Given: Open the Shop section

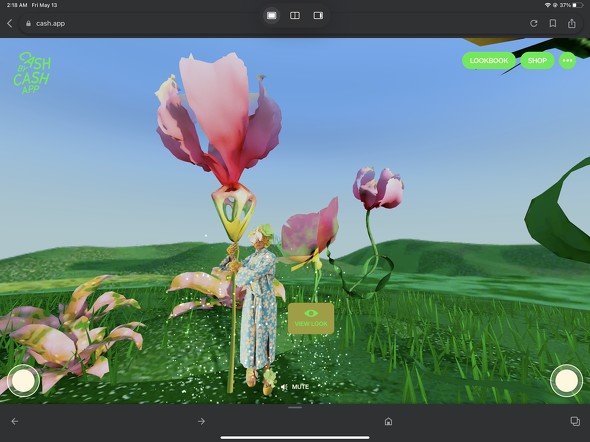Looking at the screenshot, I should [x=537, y=61].
